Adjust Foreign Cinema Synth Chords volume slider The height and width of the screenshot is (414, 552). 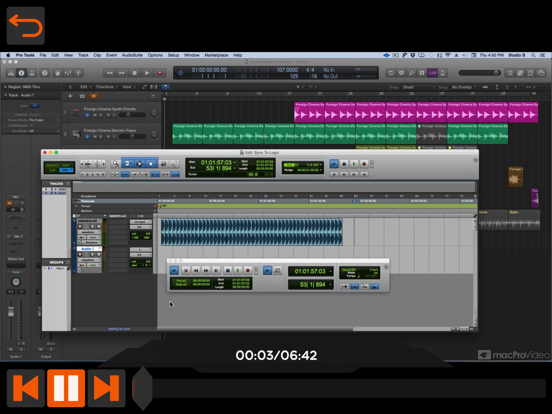[x=132, y=115]
